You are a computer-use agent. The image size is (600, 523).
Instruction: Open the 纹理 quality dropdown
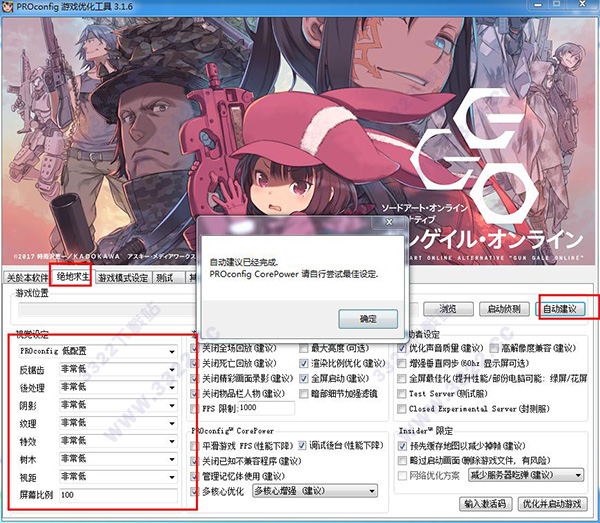118,423
